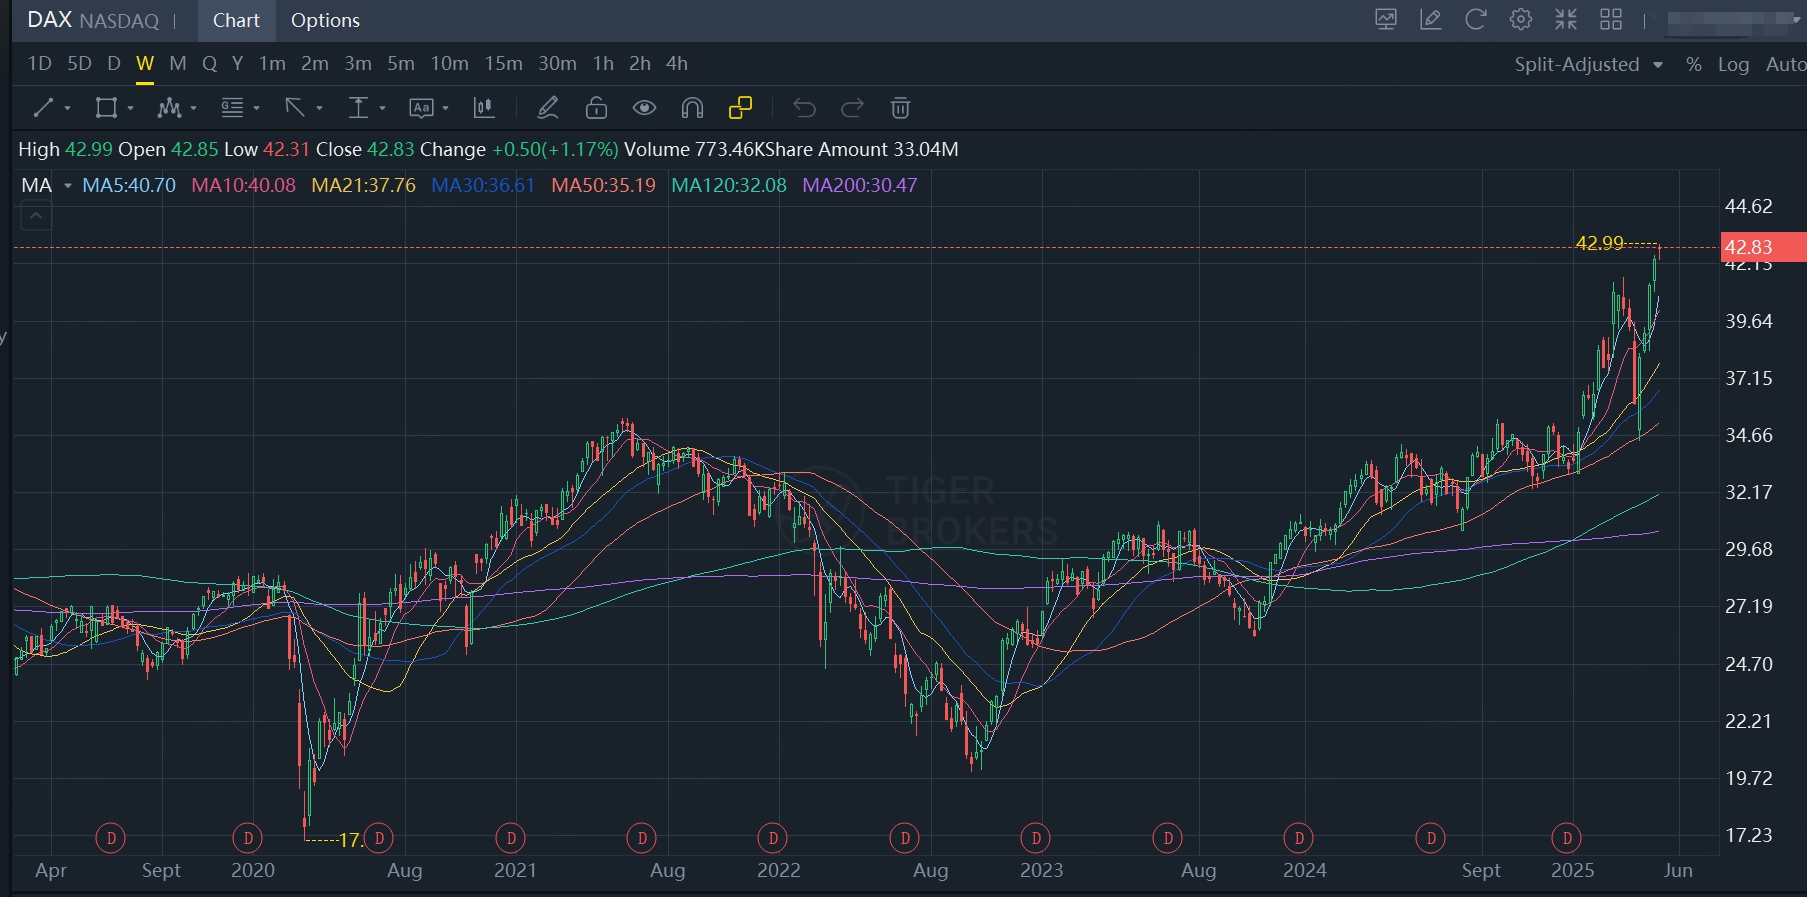The height and width of the screenshot is (897, 1807).
Task: Click the magnet snap tool icon
Action: point(692,108)
